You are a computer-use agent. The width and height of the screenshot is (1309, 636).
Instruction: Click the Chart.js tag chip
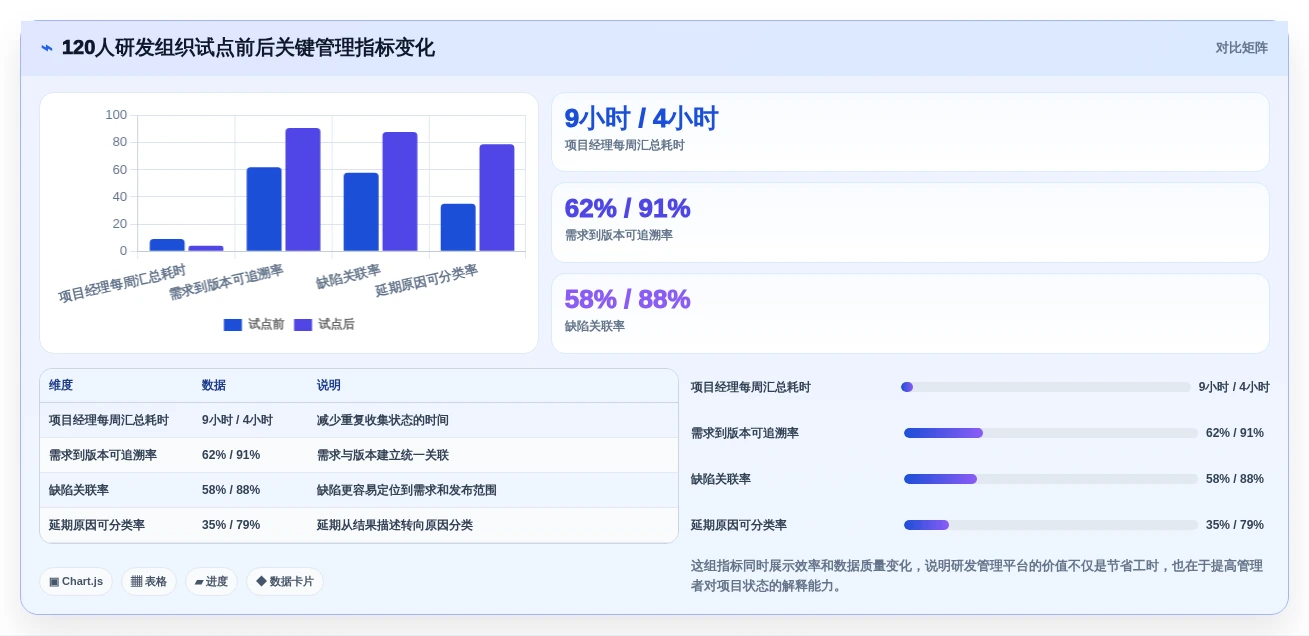pyautogui.click(x=76, y=581)
